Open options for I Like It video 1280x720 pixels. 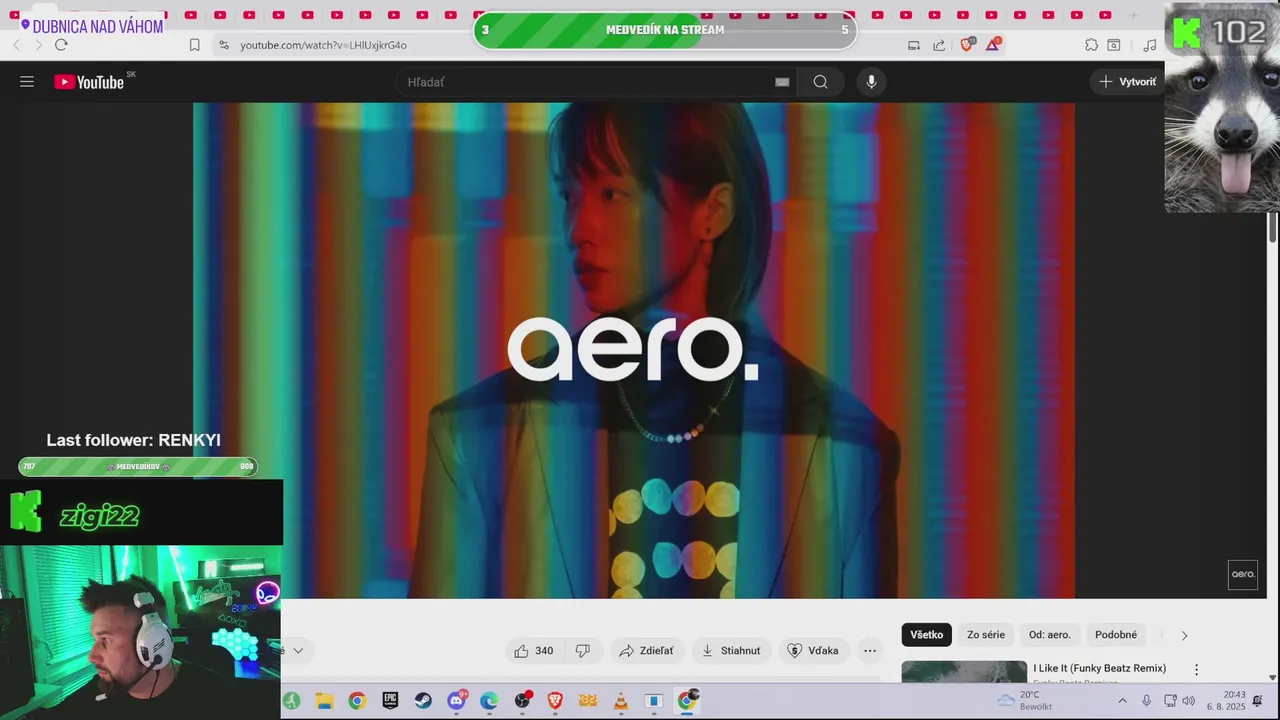click(x=1196, y=670)
